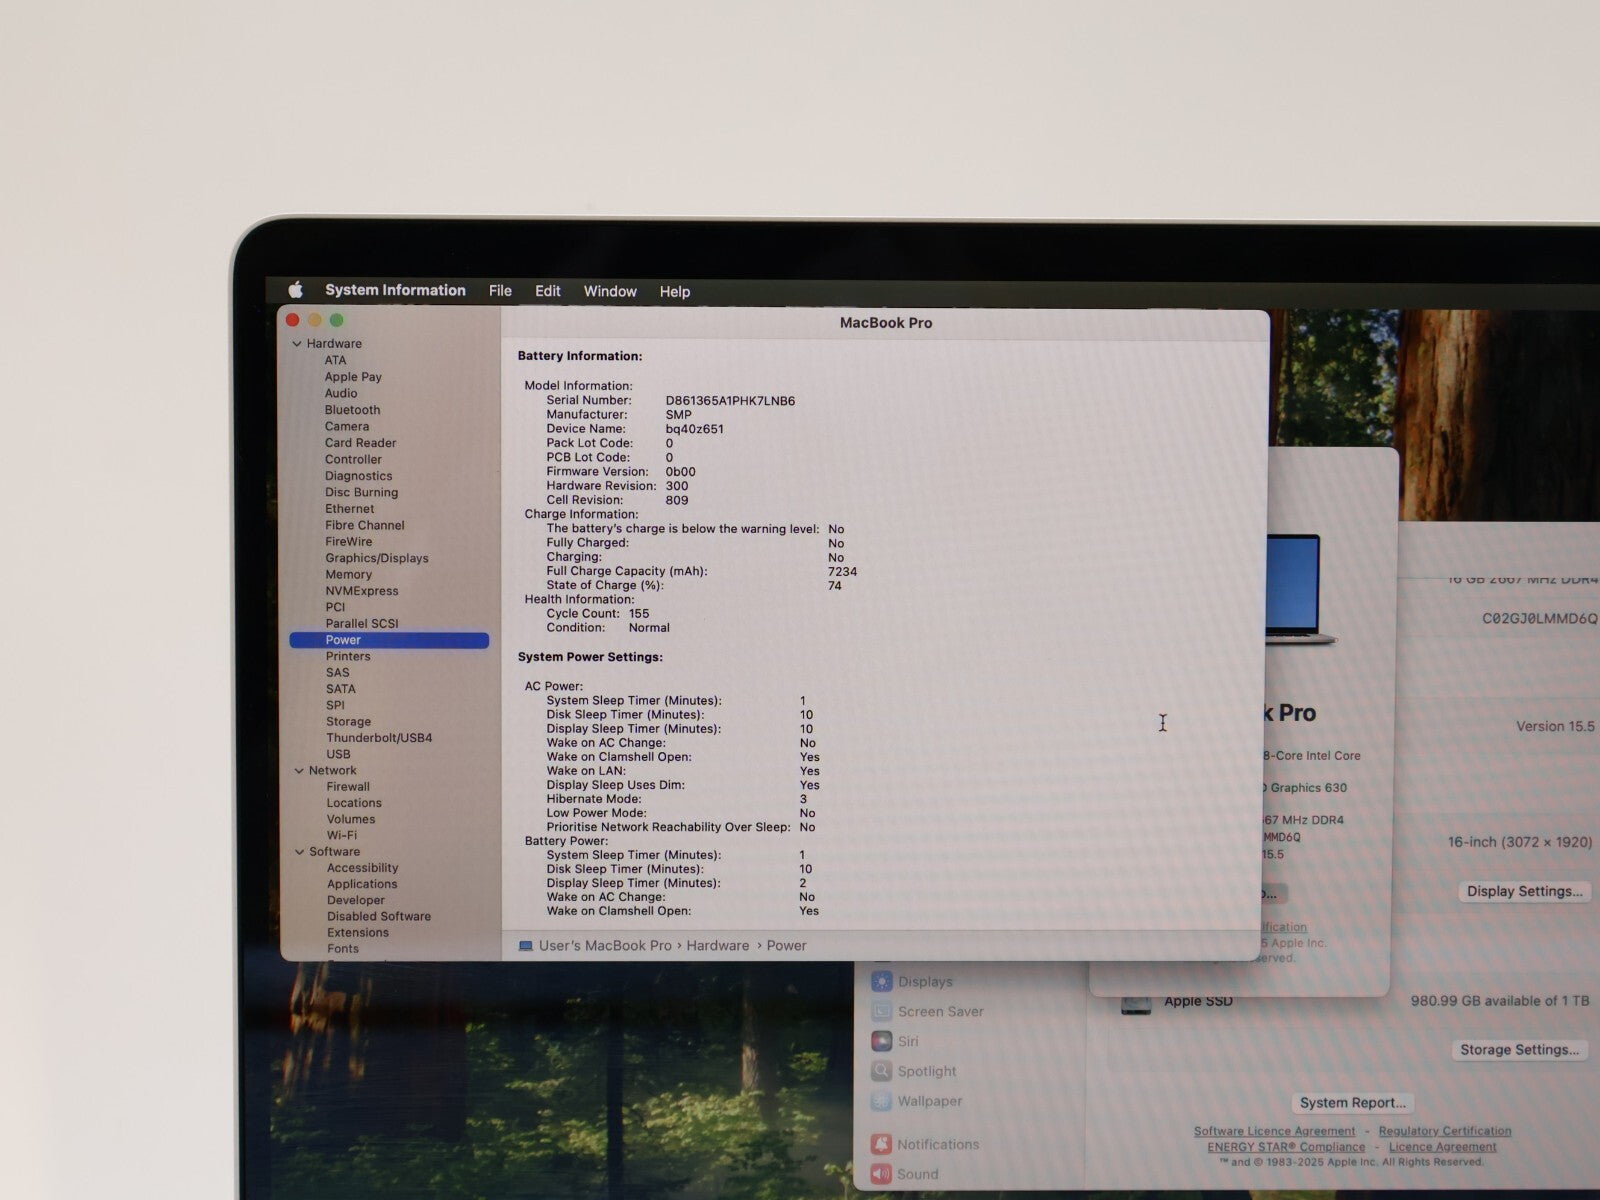Open the System Information menu
This screenshot has height=1200, width=1600.
395,290
